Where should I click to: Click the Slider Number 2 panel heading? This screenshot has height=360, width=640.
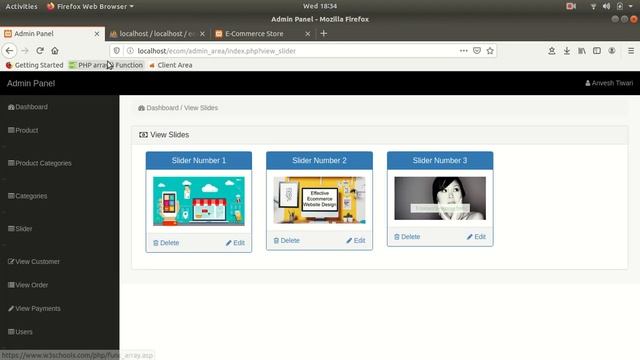pos(319,160)
